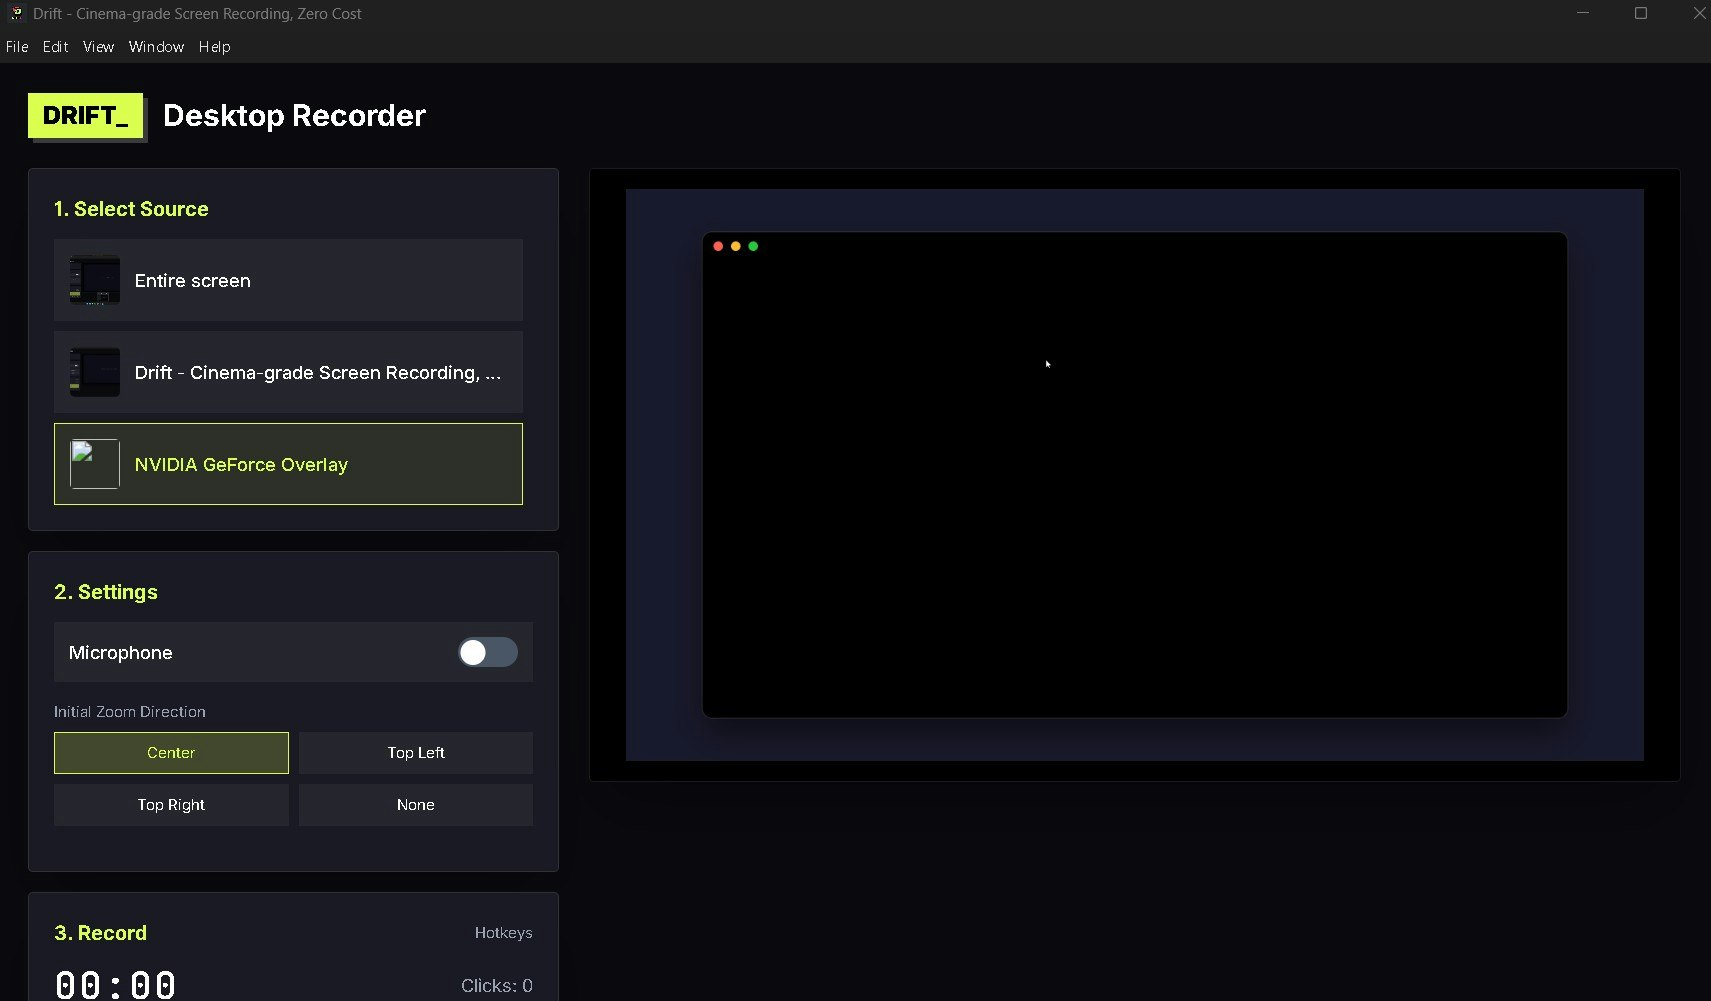Screen dimensions: 1711x1001
Task: Click the DRIFT_ logo badge
Action: tap(85, 116)
